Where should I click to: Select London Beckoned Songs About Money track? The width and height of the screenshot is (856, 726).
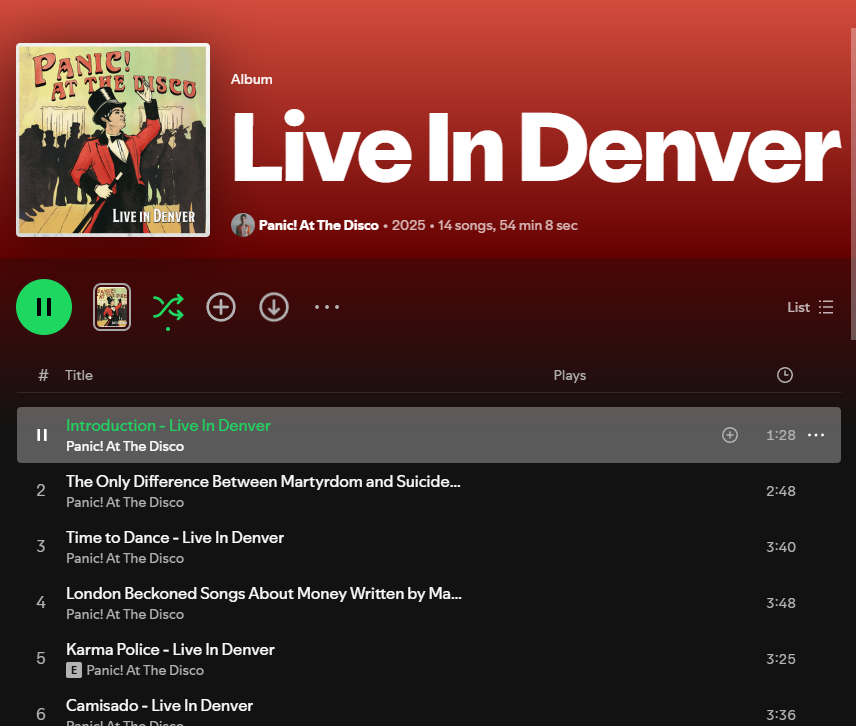(x=264, y=593)
